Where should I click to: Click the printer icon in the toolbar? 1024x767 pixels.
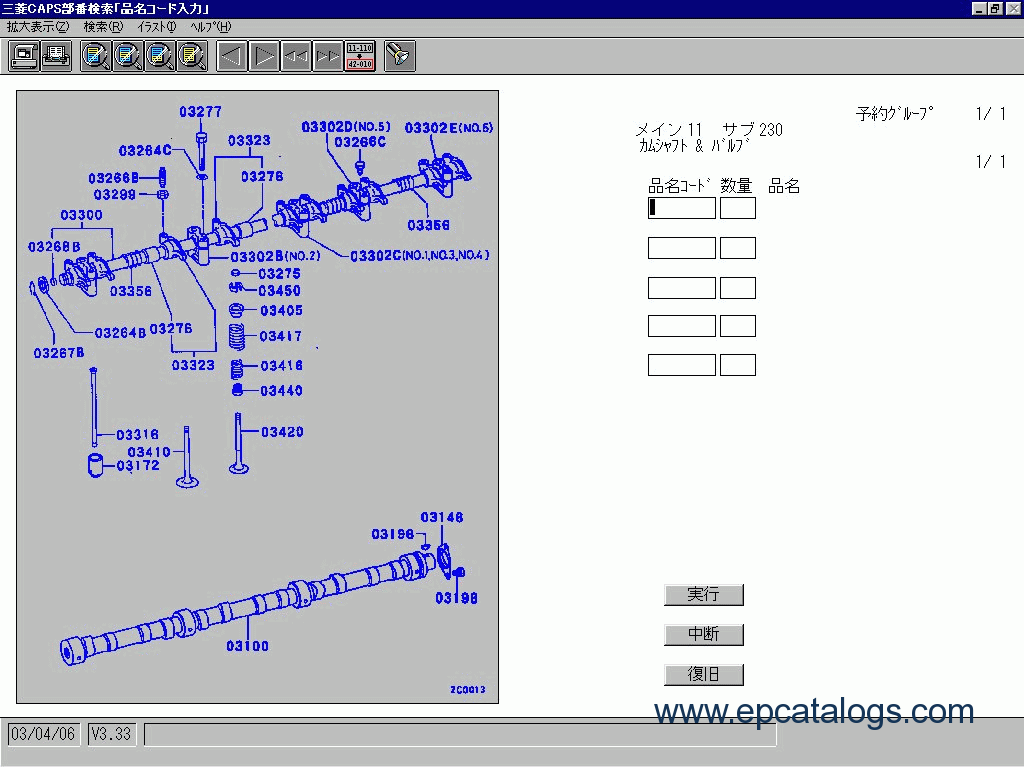pyautogui.click(x=56, y=56)
